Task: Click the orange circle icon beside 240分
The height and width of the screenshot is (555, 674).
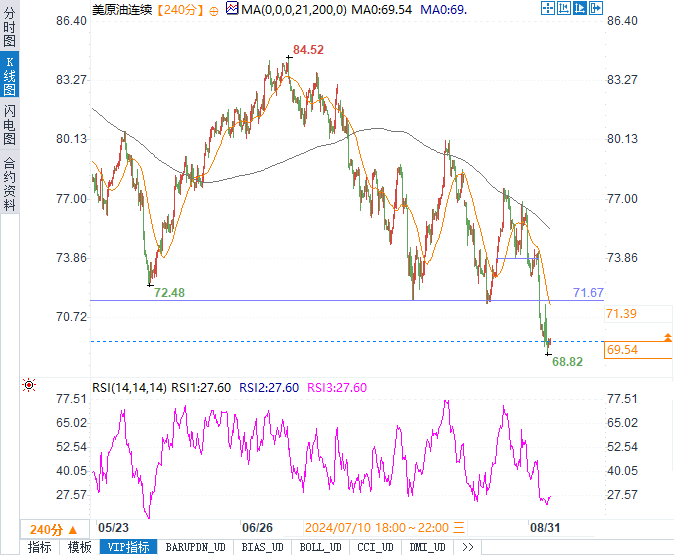Action: point(214,12)
